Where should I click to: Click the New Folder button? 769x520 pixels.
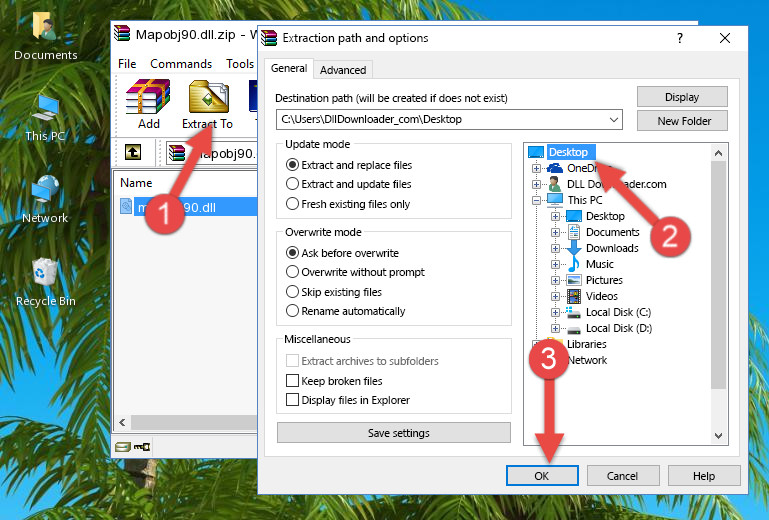click(x=682, y=121)
